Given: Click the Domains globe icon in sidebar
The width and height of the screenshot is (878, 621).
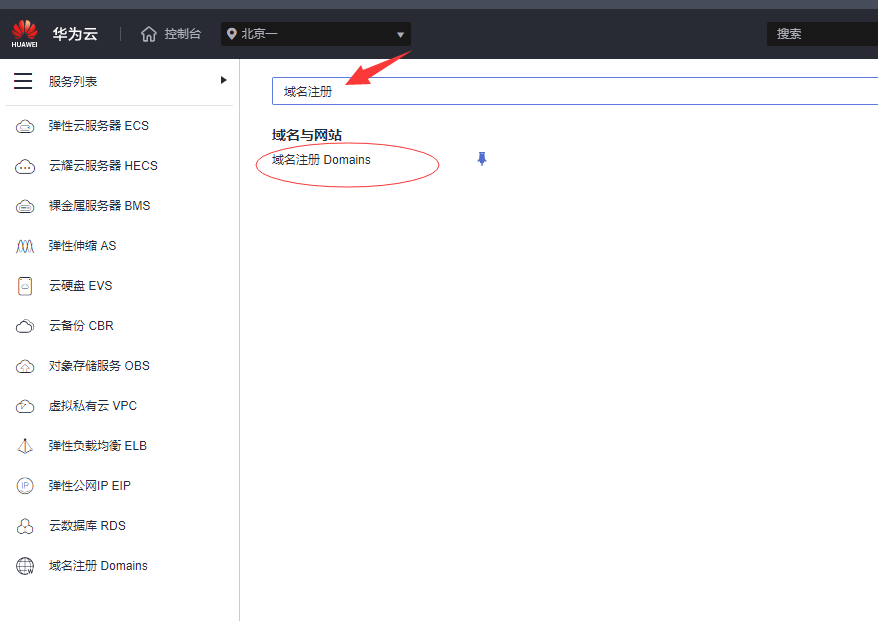Looking at the screenshot, I should click(x=25, y=566).
